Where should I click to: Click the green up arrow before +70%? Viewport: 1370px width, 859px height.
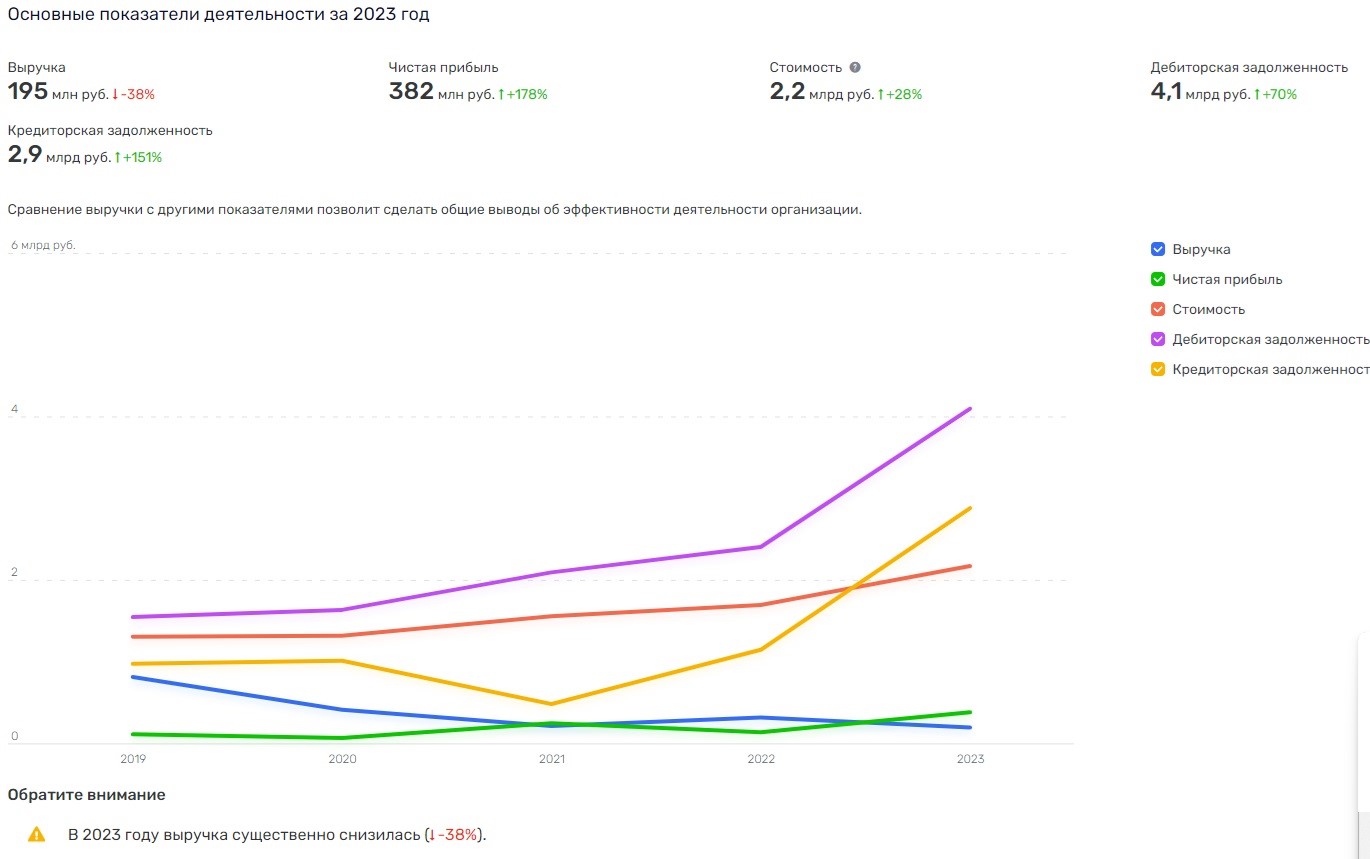pos(1257,95)
